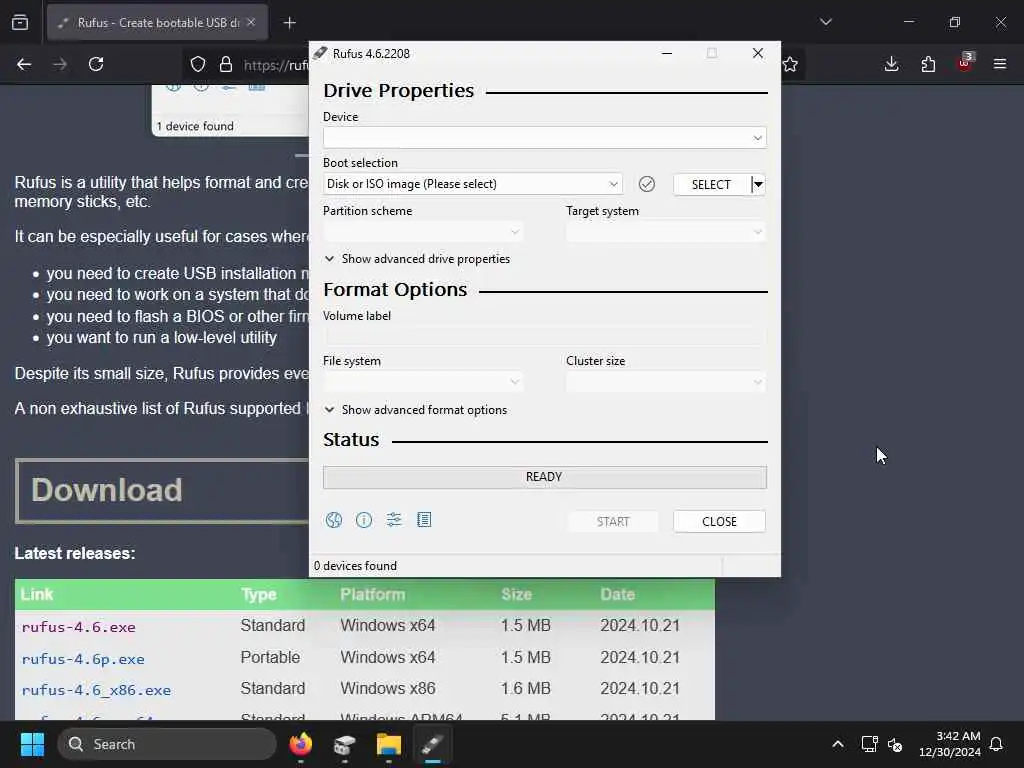Screen dimensions: 1024x768
Task: Click the Rufus title bar app icon
Action: click(319, 54)
